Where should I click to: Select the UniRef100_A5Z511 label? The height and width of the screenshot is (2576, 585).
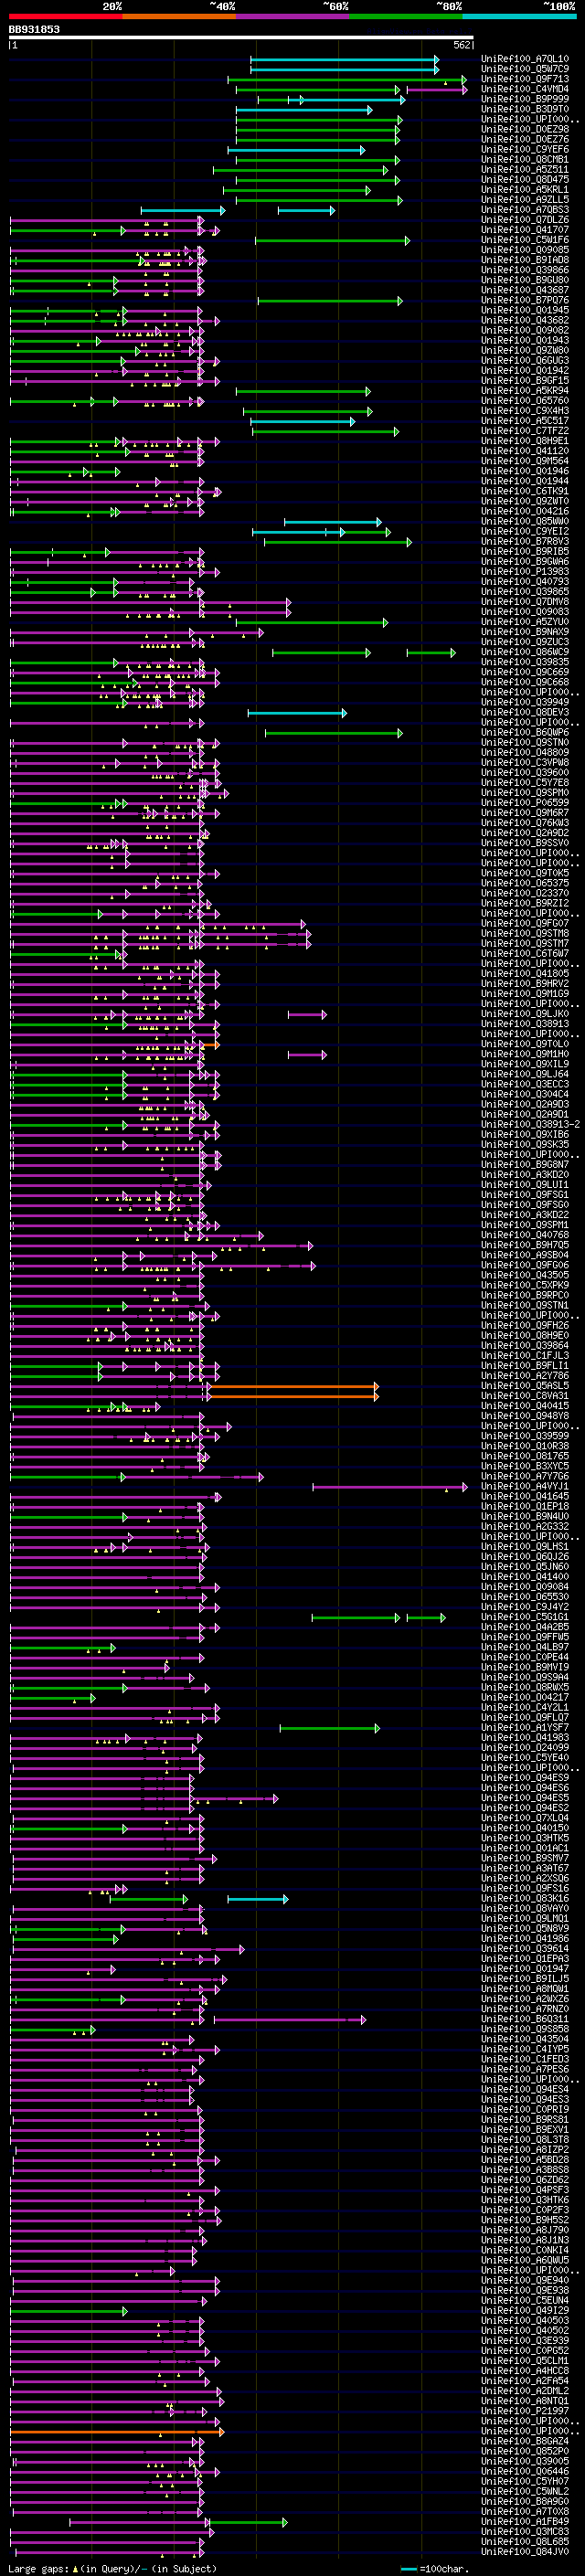(x=525, y=169)
